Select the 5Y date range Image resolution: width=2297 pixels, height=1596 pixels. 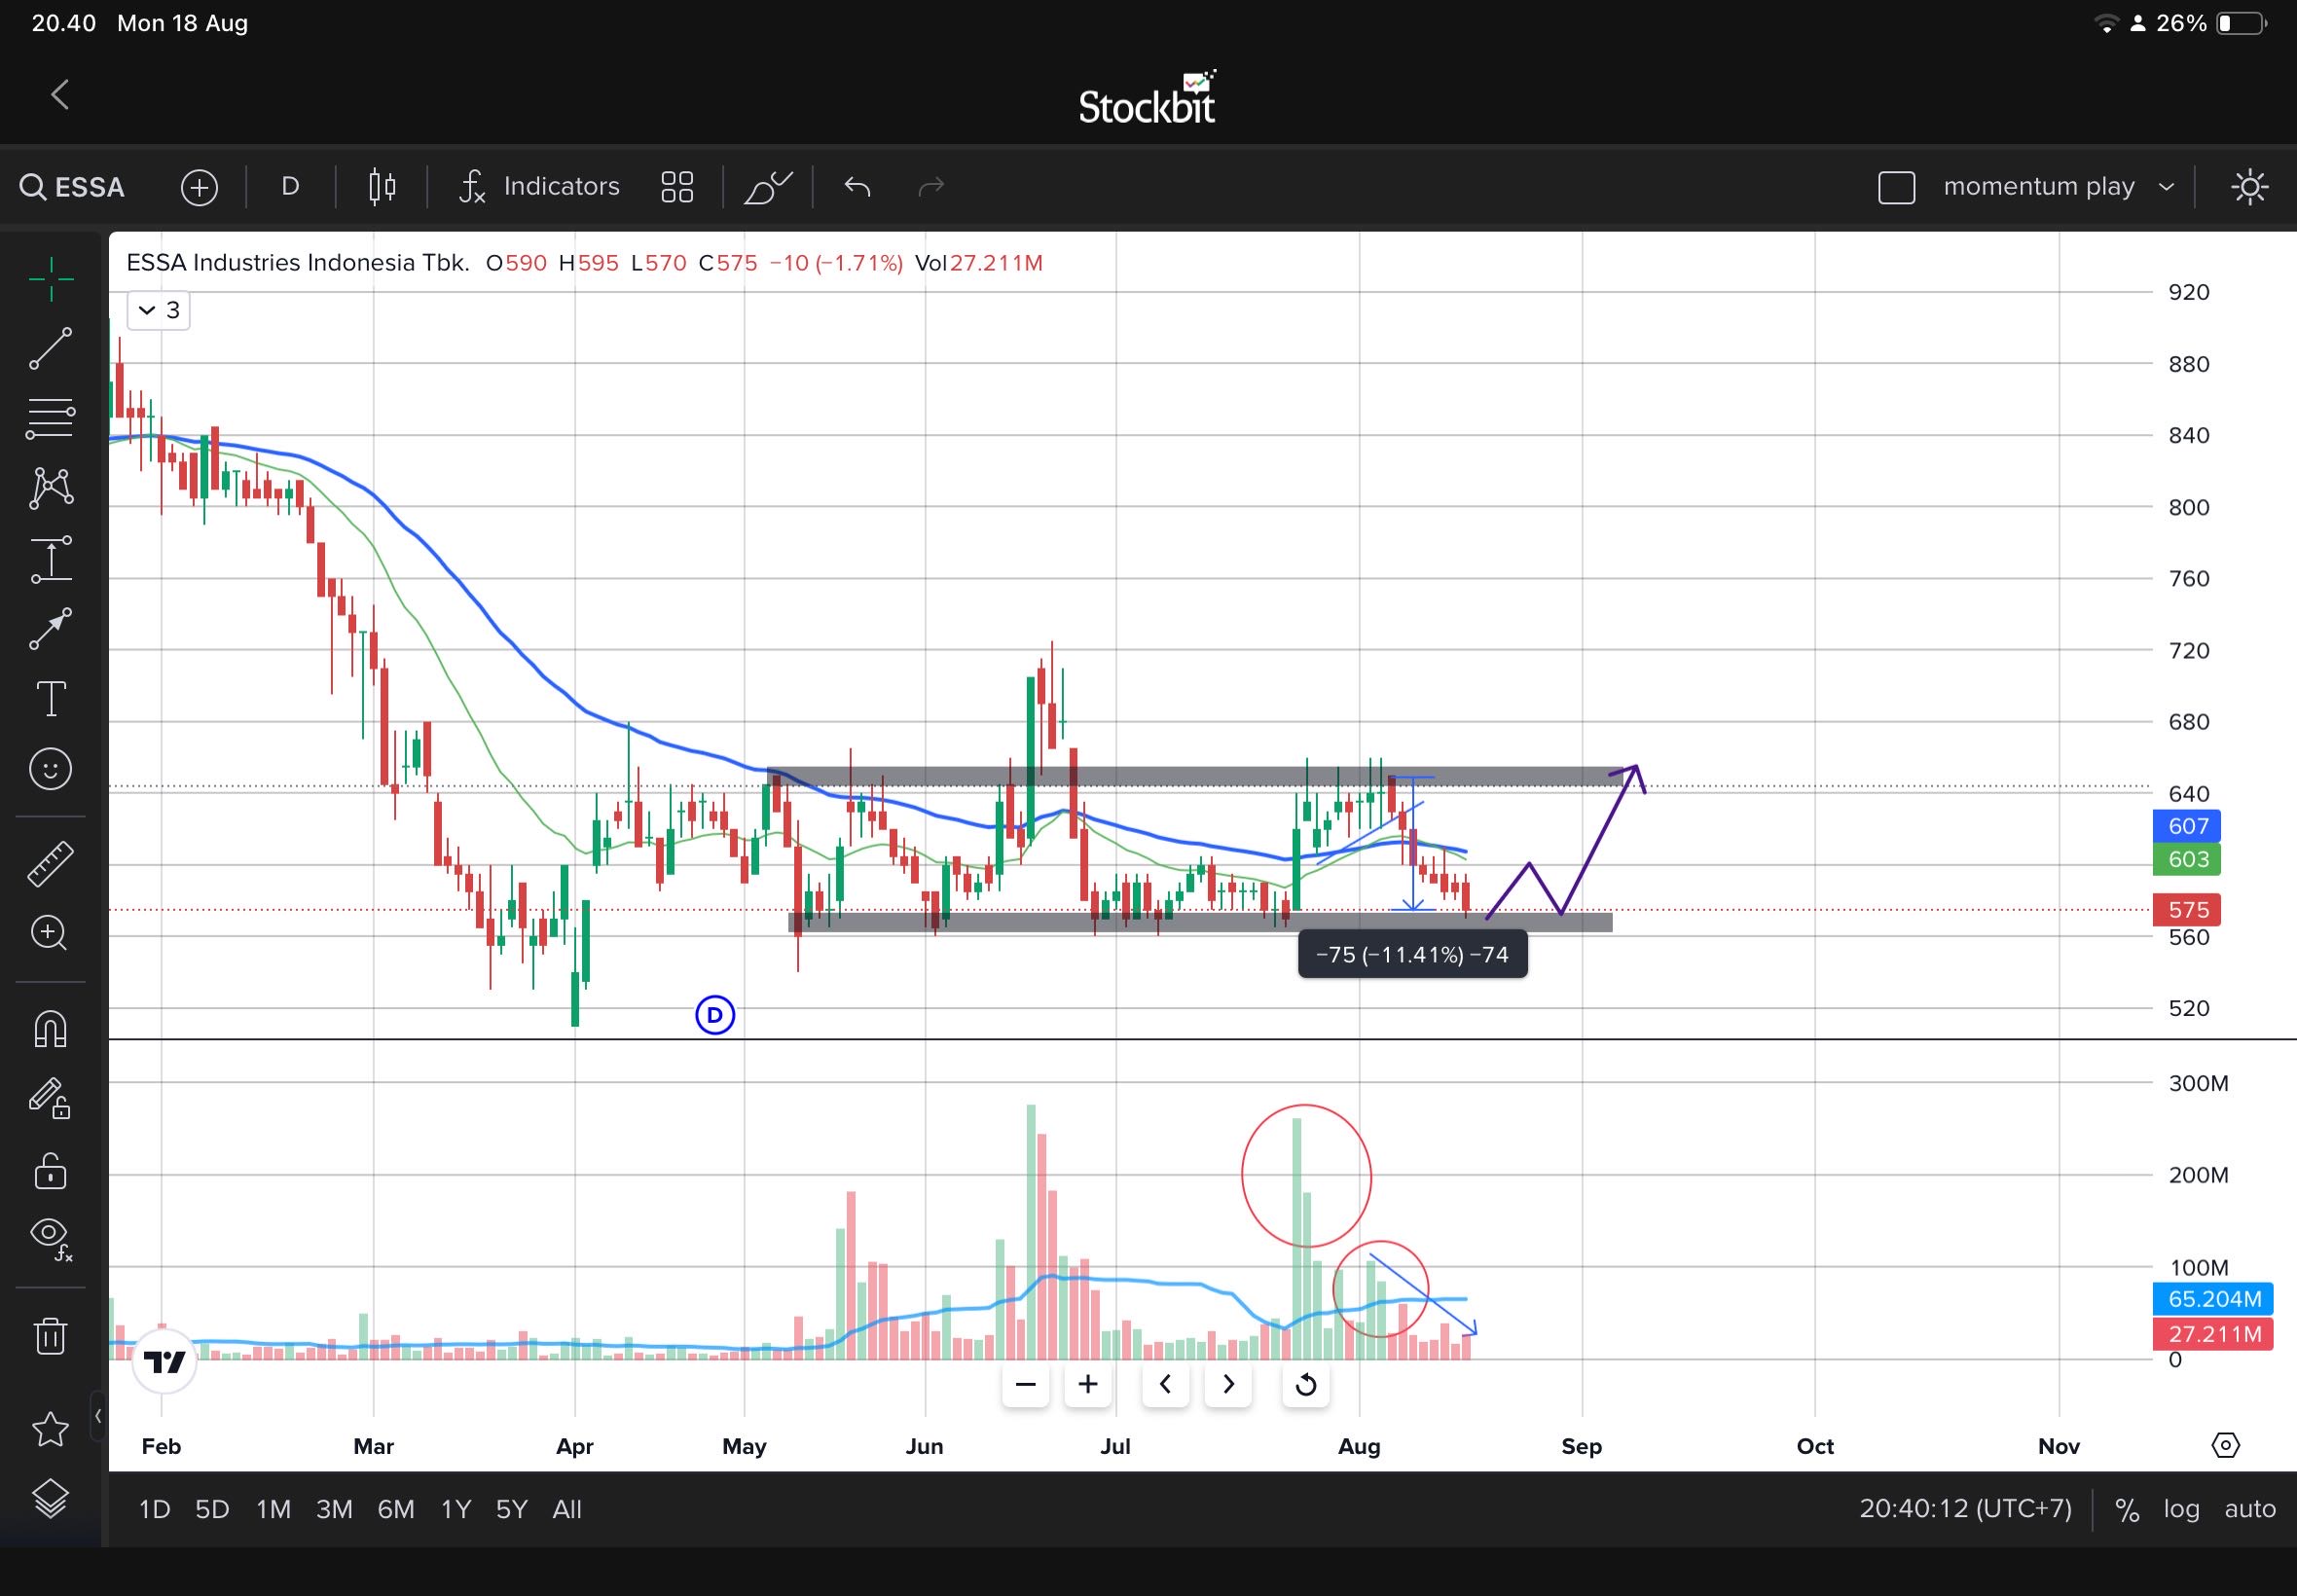coord(512,1509)
